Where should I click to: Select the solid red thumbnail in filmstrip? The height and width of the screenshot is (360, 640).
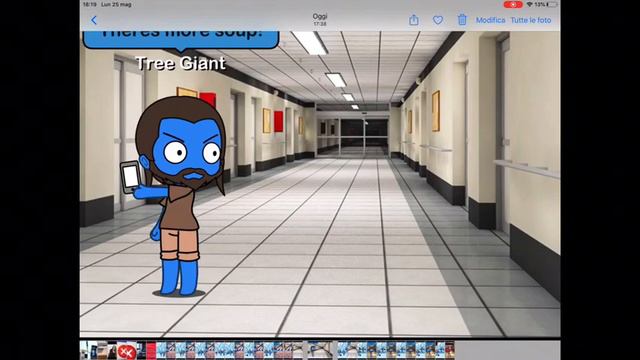coord(151,351)
